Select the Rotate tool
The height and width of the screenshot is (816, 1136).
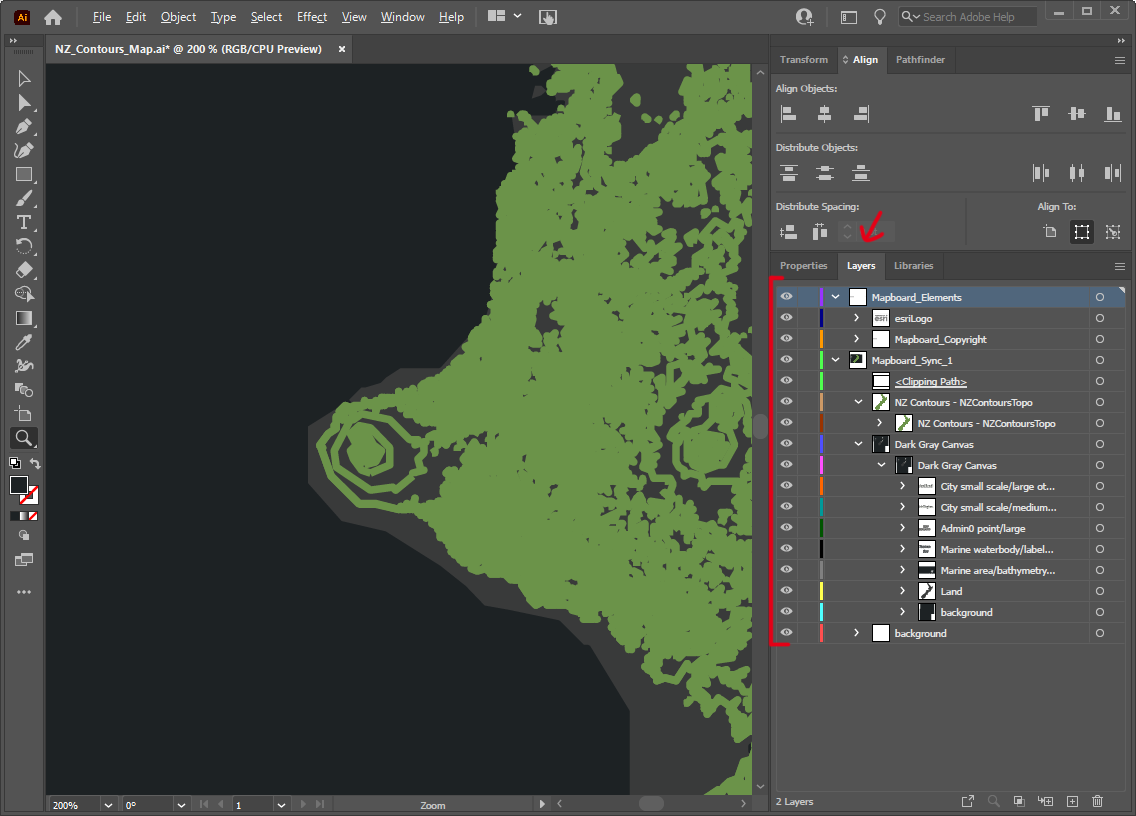tap(24, 246)
